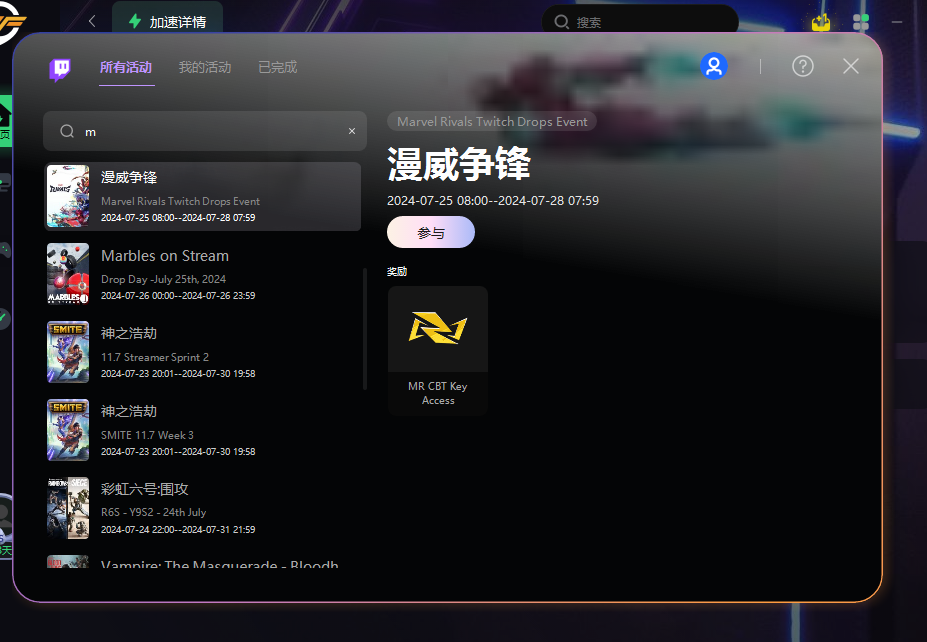This screenshot has height=642, width=927.
Task: Close the Twitch activities dialog
Action: coord(851,66)
